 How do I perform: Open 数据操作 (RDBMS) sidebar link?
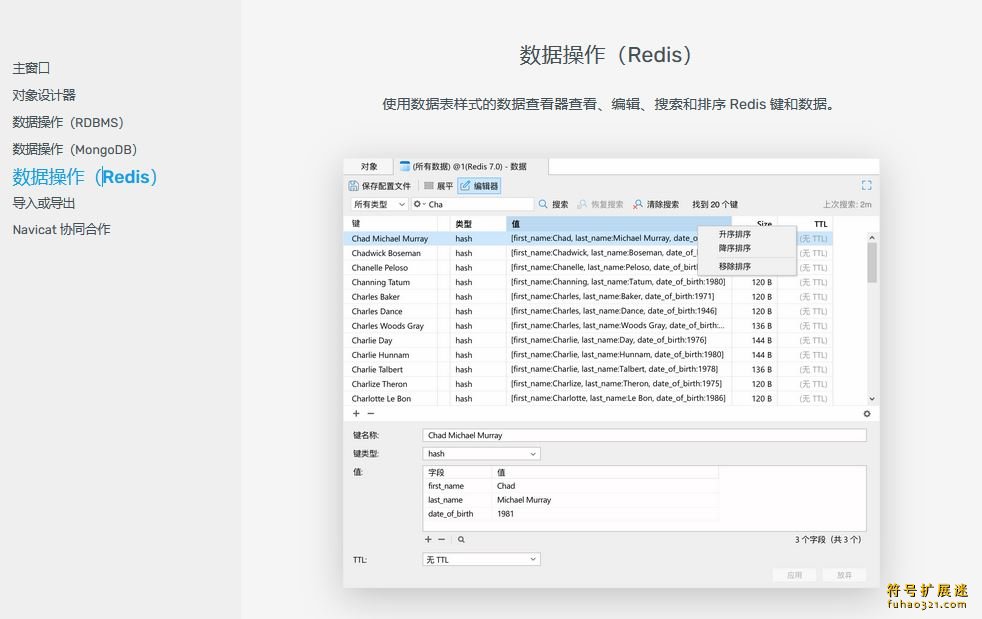click(x=68, y=122)
